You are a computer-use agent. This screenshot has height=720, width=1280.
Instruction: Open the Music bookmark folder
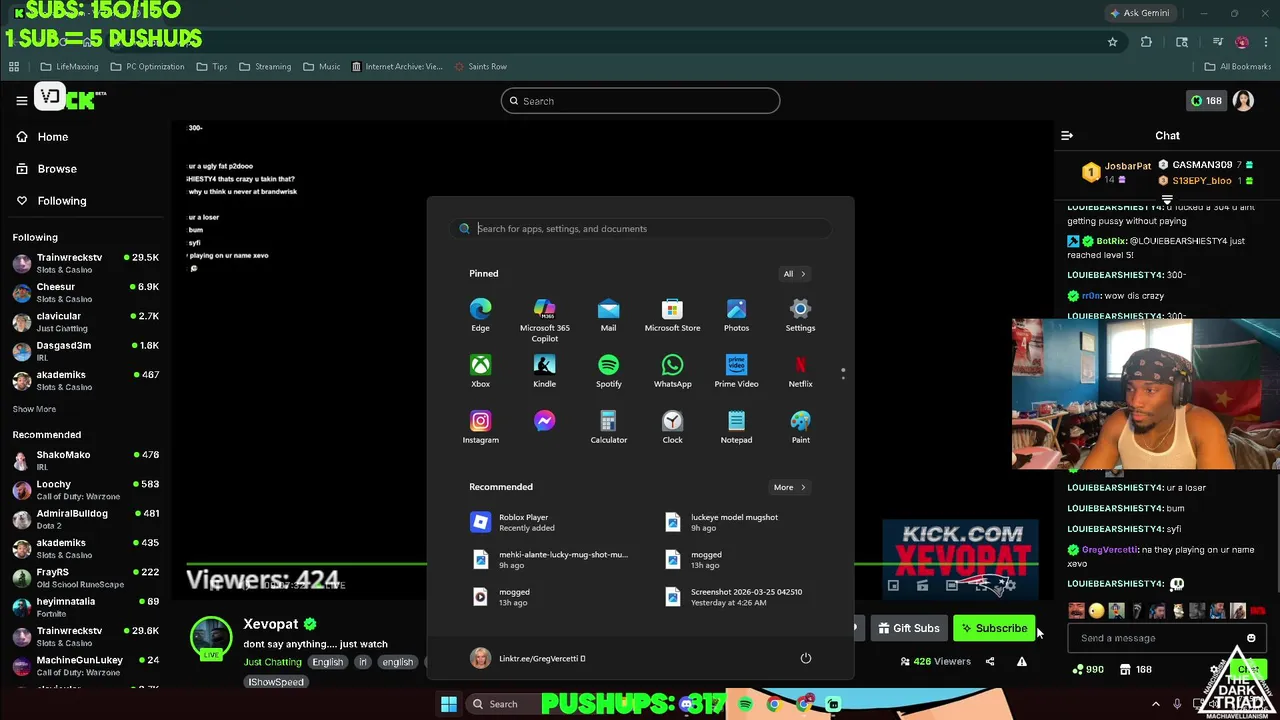(x=321, y=67)
